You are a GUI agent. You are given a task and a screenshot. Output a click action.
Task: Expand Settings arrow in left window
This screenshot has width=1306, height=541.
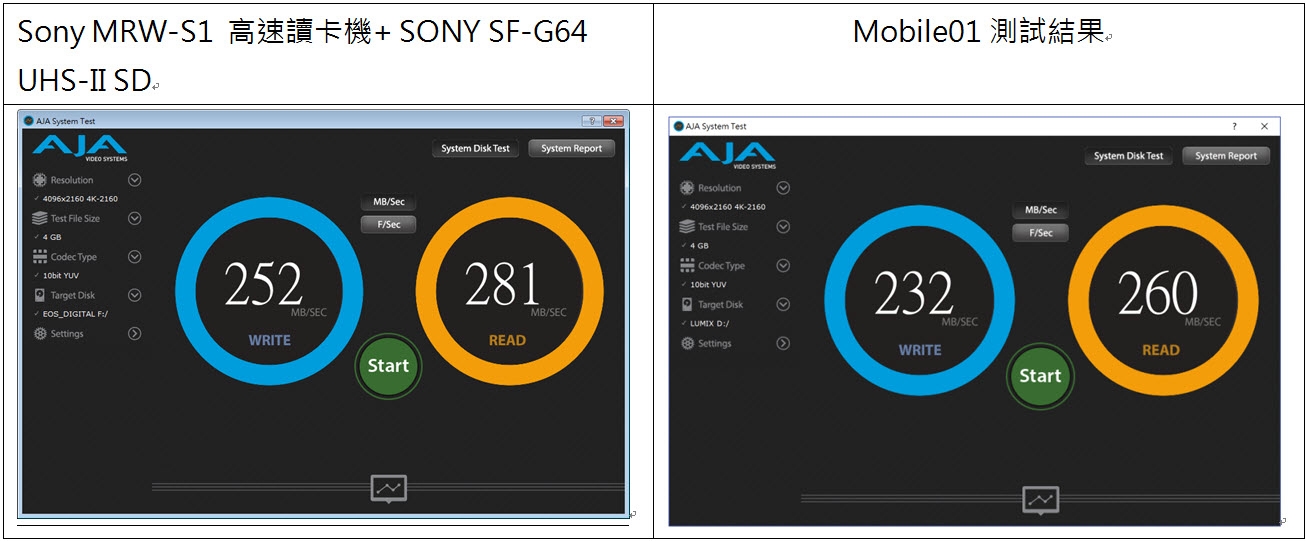point(134,333)
